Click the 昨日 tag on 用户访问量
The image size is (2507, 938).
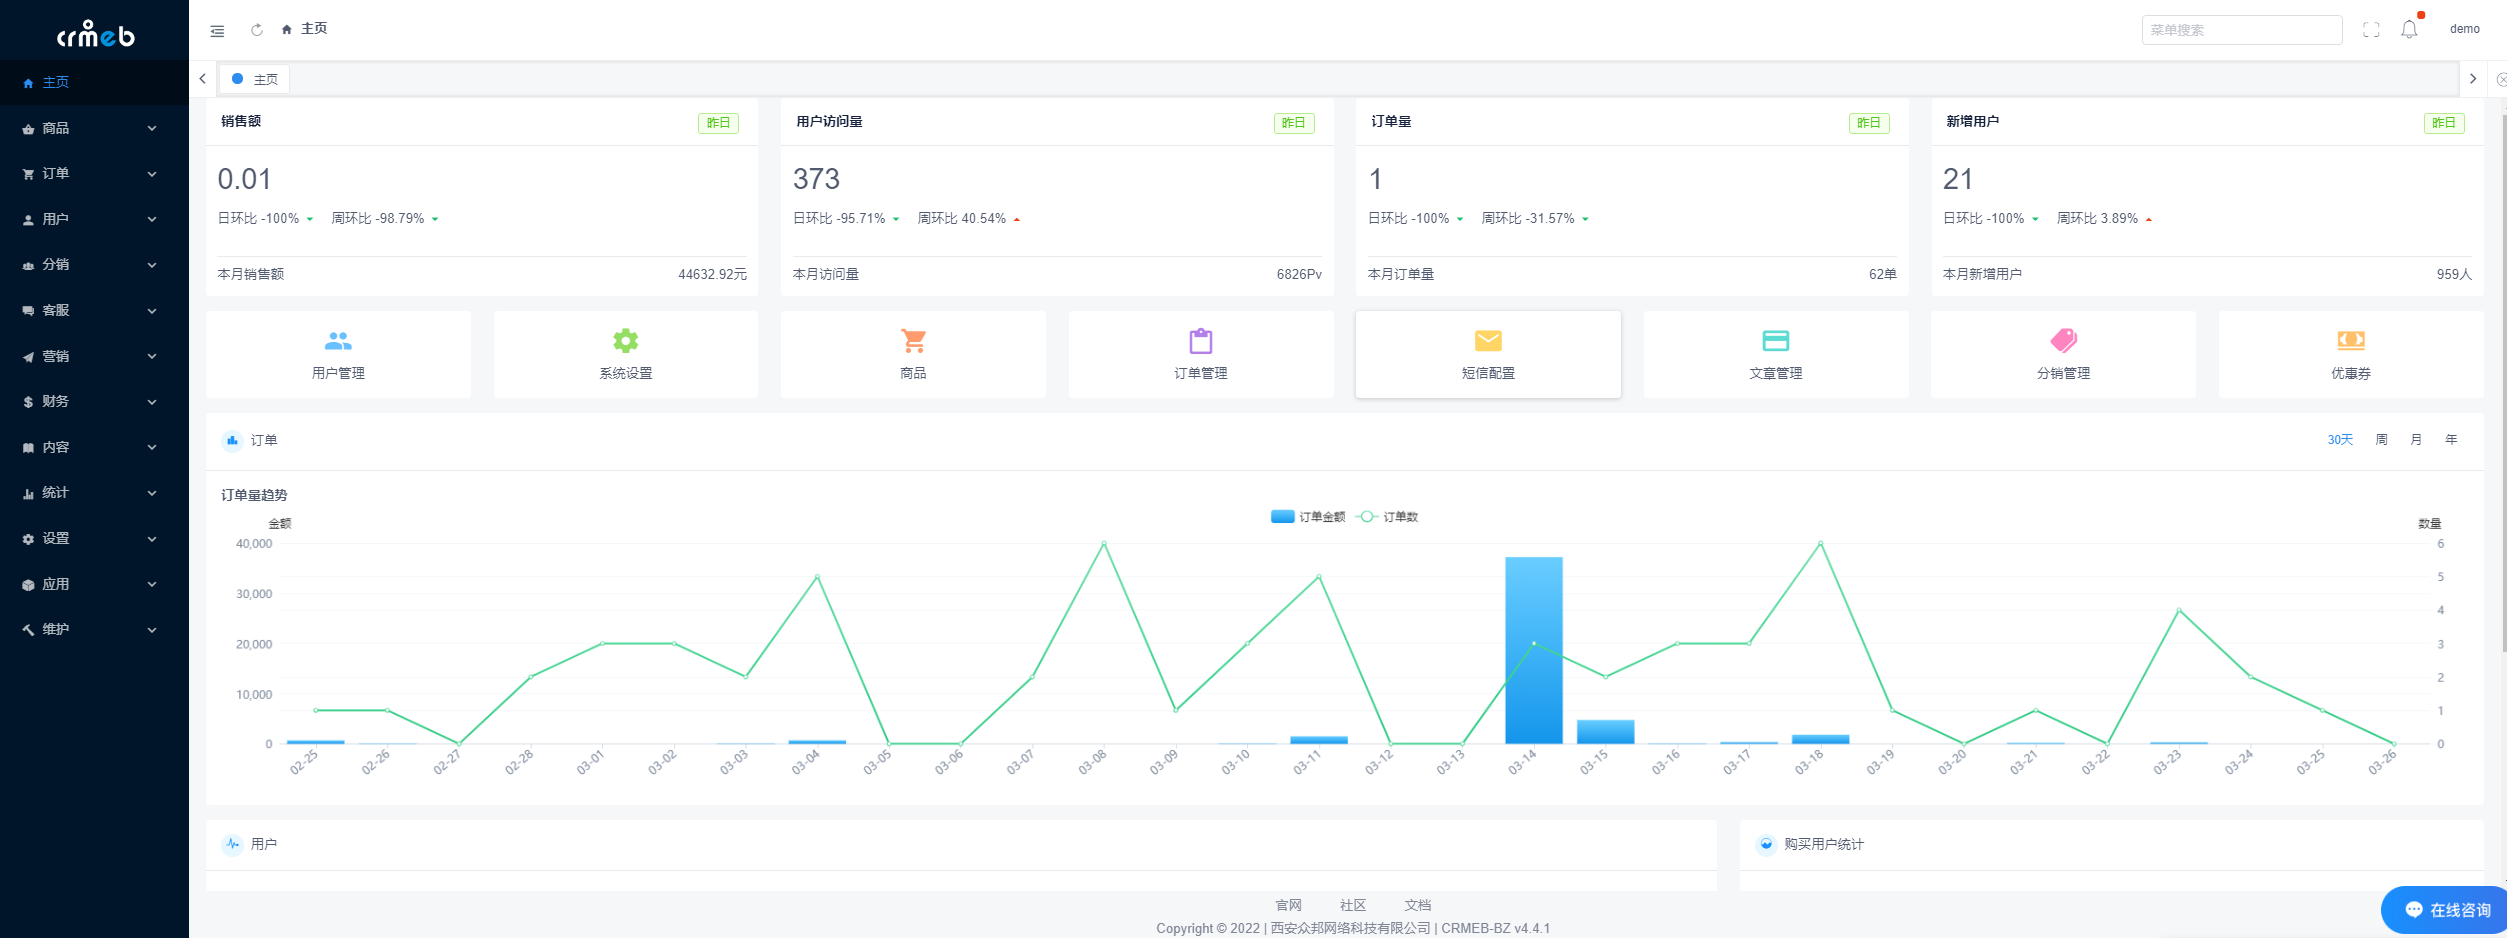click(1294, 123)
